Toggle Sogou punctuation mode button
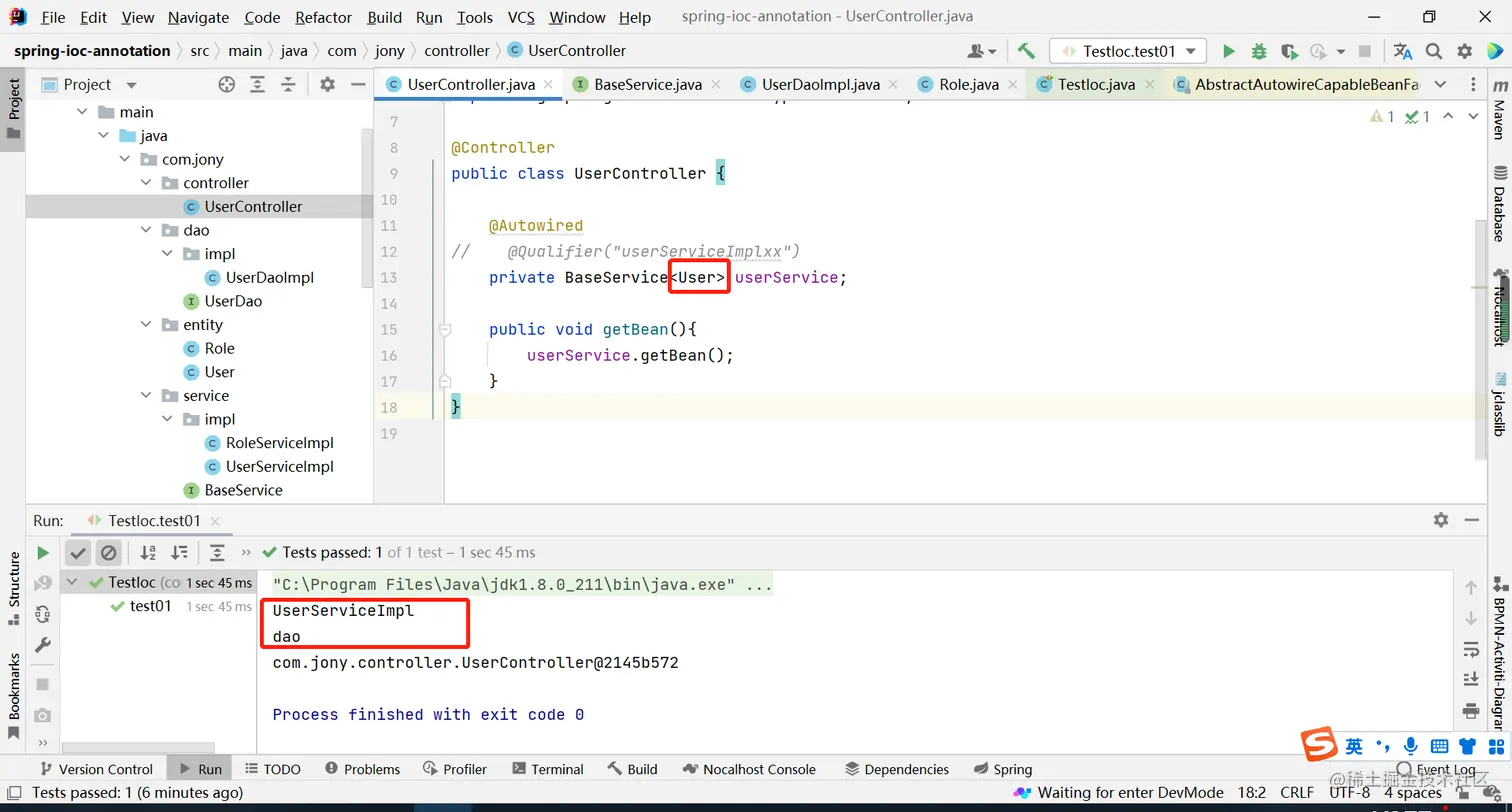The image size is (1512, 812). coord(1383,746)
